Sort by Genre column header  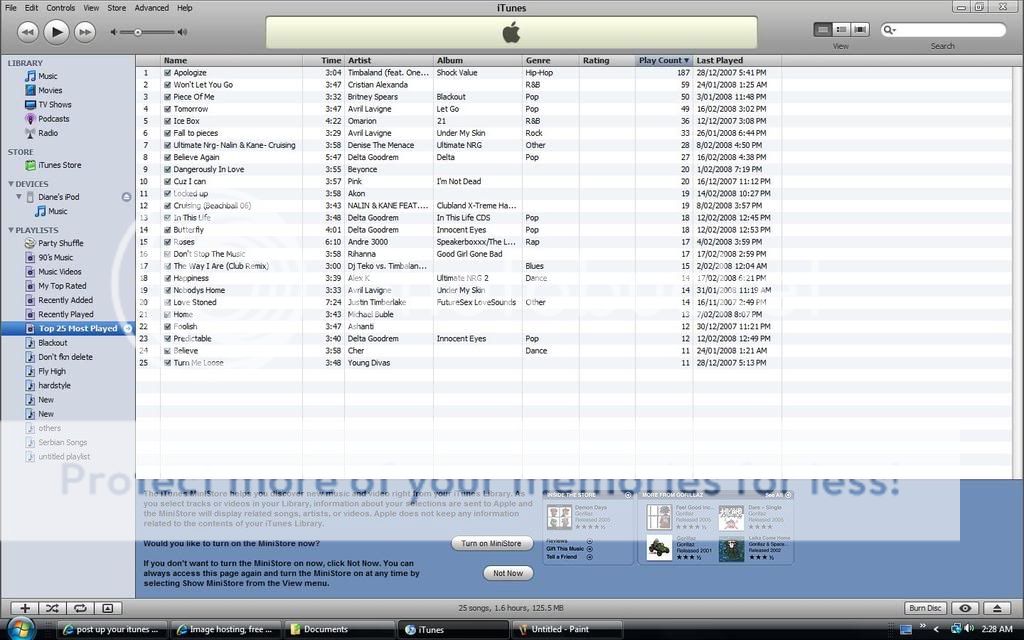pos(551,60)
